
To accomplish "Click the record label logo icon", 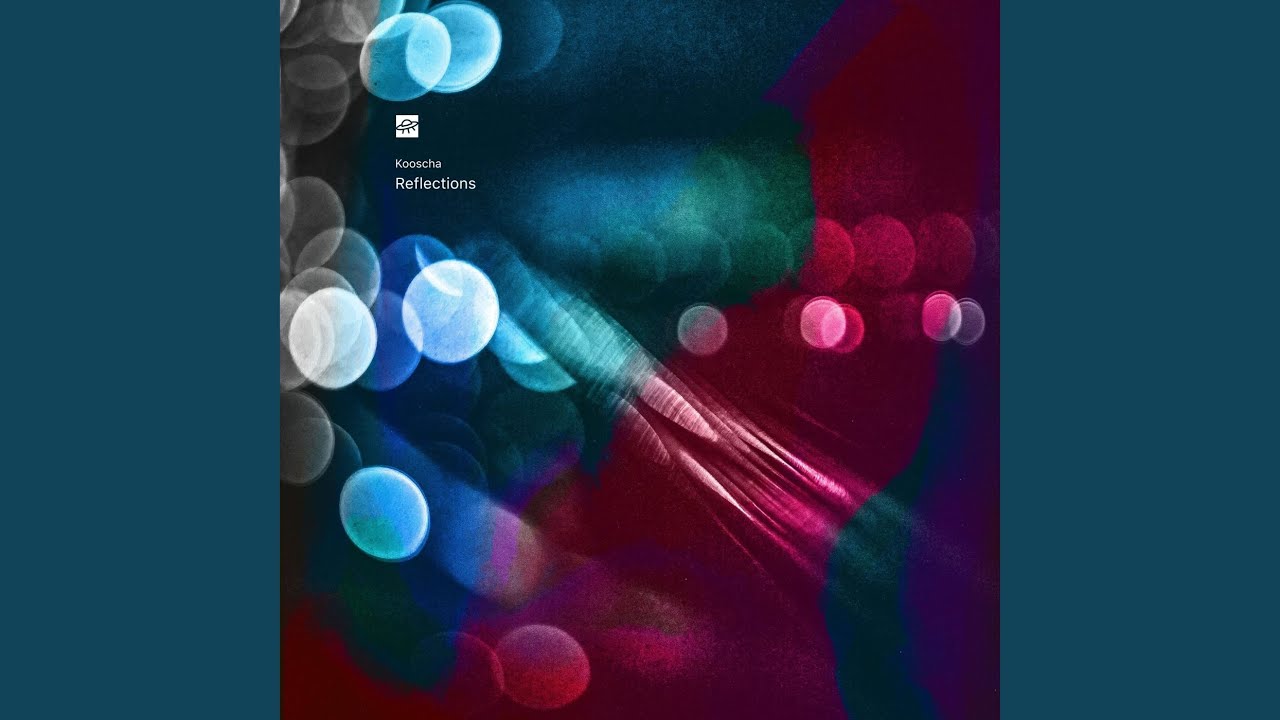I will (x=407, y=126).
